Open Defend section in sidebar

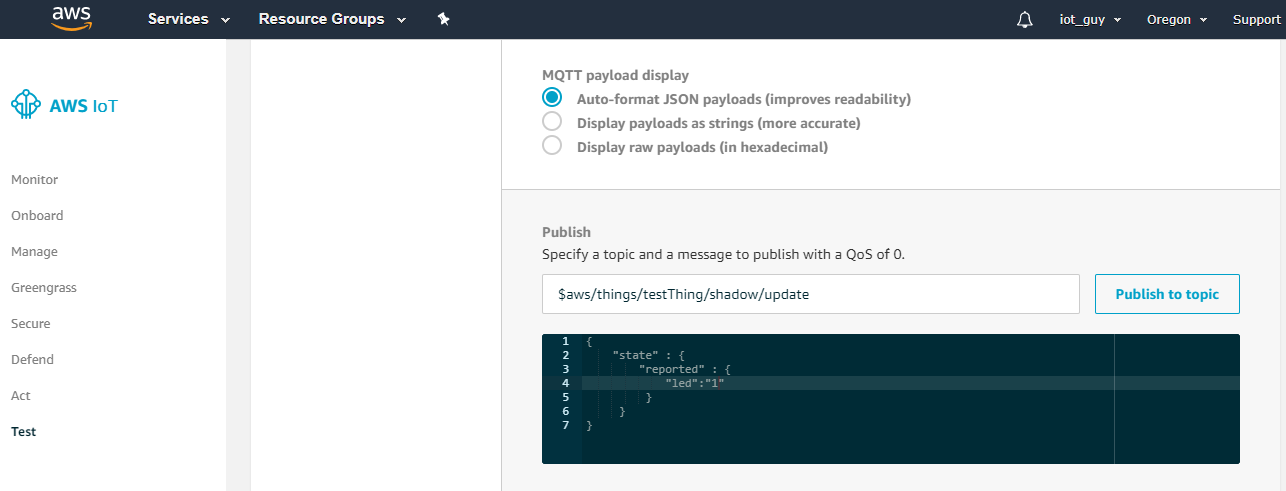pyautogui.click(x=32, y=360)
